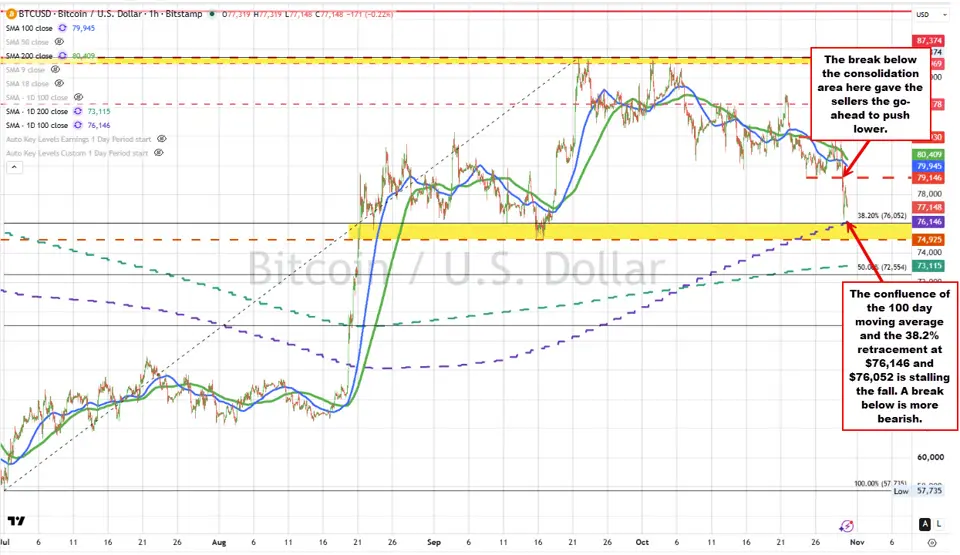Collapse the indicator legend with chevron
This screenshot has width=960, height=555.
click(14, 167)
